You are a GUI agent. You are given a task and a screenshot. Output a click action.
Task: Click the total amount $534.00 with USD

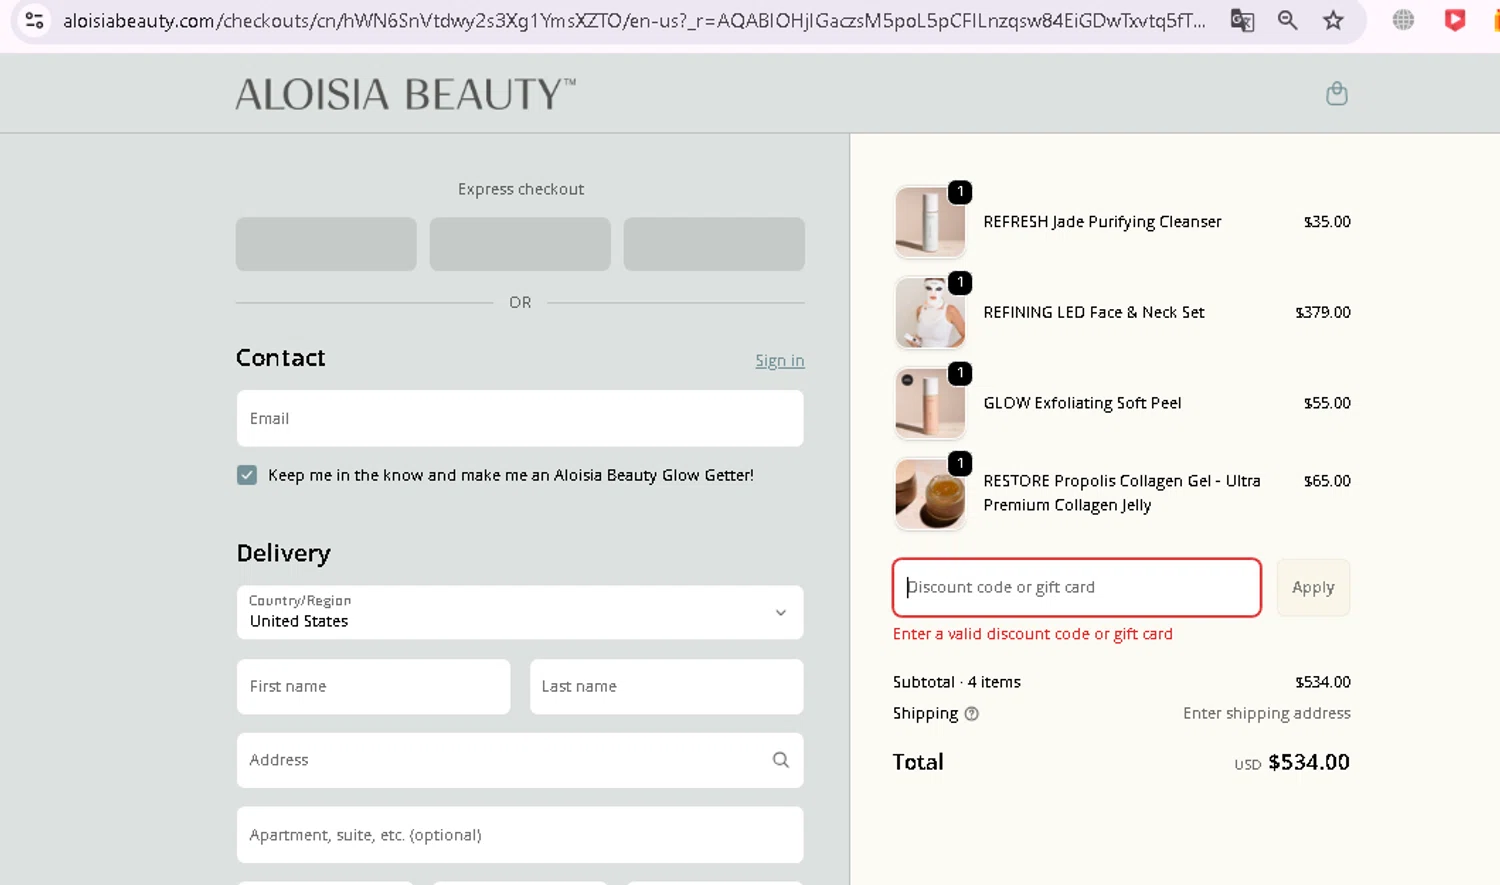click(1292, 762)
